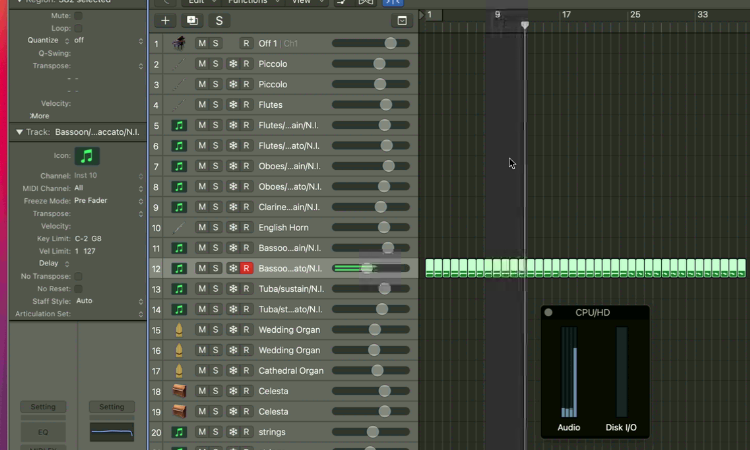Click the volume slider on Celesta track 19

click(x=371, y=411)
